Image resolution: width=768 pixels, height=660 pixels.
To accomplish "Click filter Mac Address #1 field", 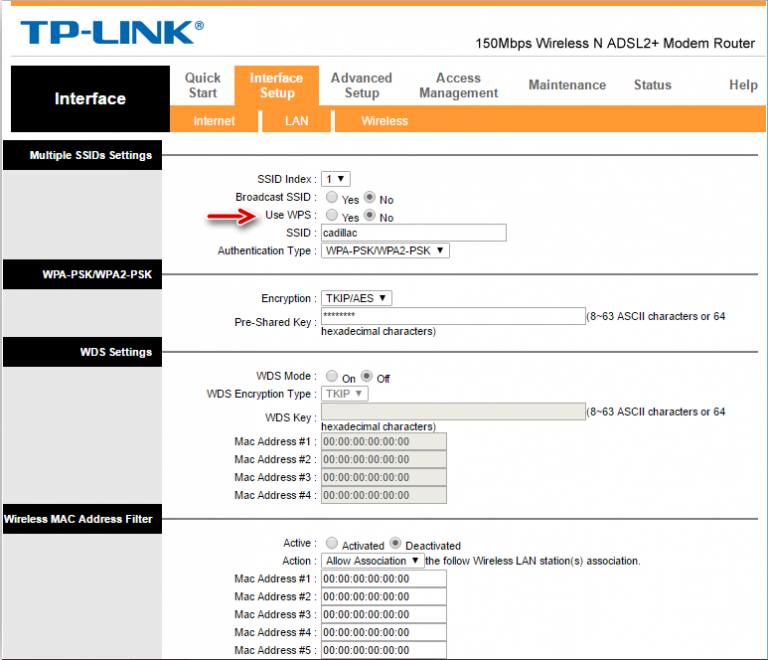I will coord(384,578).
